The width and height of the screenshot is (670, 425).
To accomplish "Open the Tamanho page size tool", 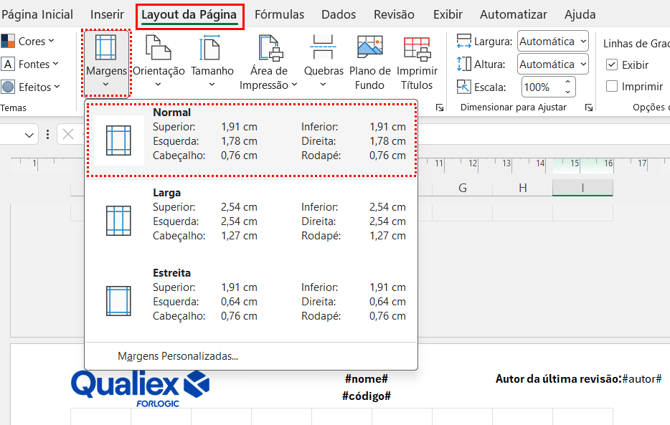I will pyautogui.click(x=211, y=49).
